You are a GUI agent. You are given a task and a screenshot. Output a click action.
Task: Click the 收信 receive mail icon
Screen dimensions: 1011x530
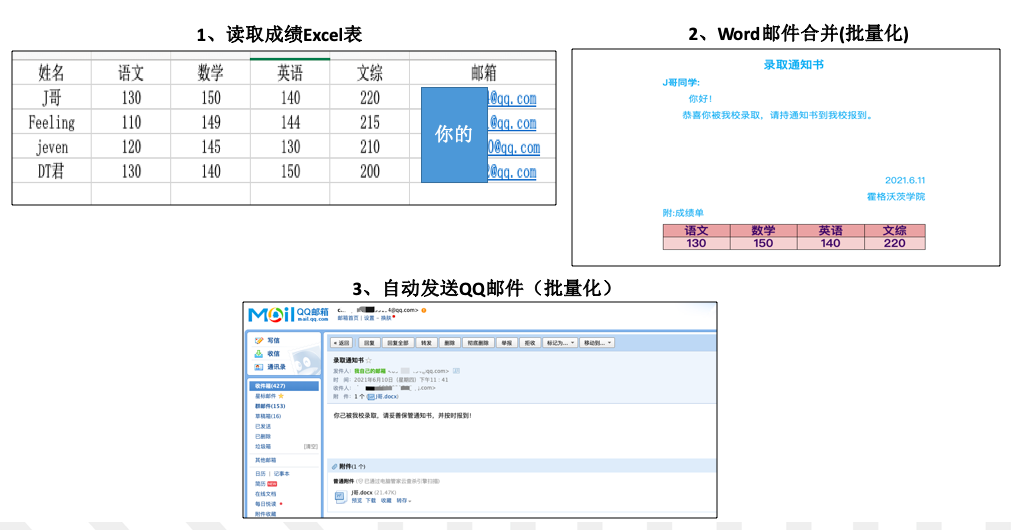[x=259, y=353]
